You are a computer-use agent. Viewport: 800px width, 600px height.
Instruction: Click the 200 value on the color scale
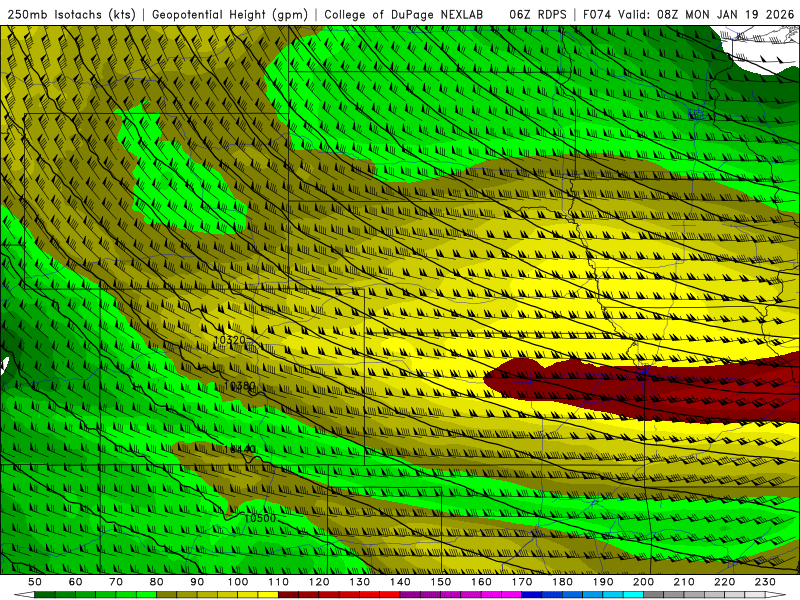tap(643, 582)
